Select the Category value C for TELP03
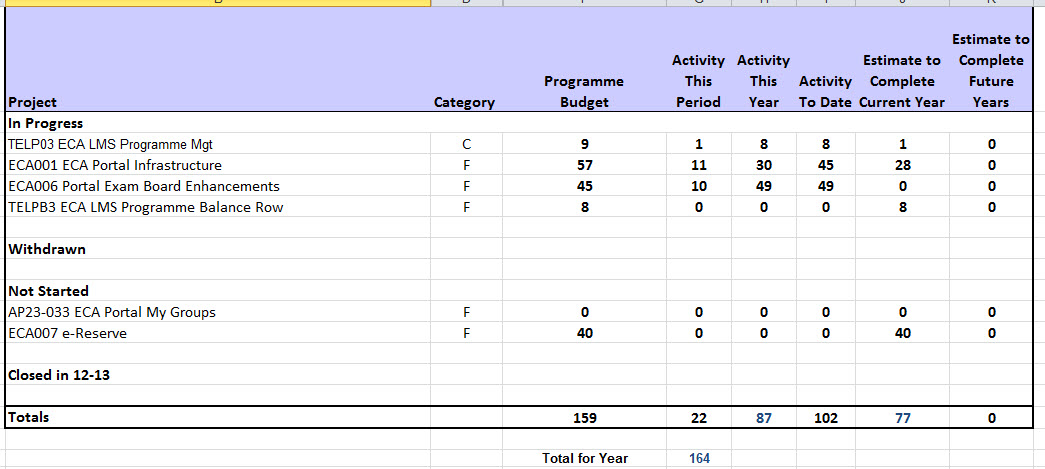This screenshot has width=1045, height=469. [x=465, y=144]
